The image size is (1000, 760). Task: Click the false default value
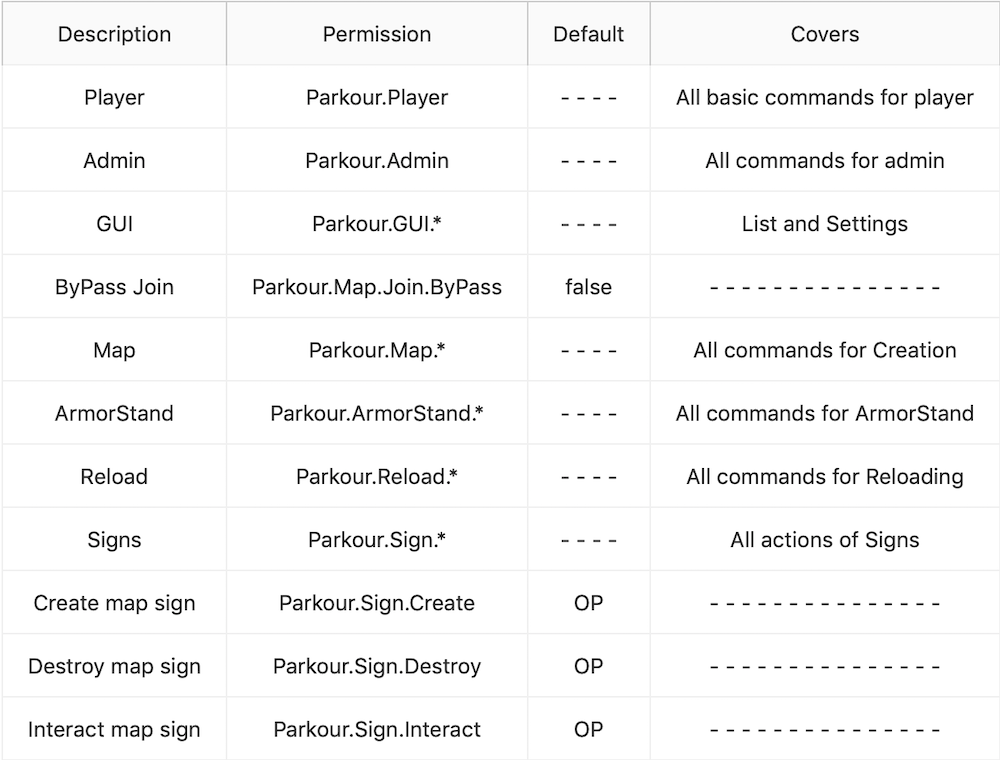coord(589,287)
